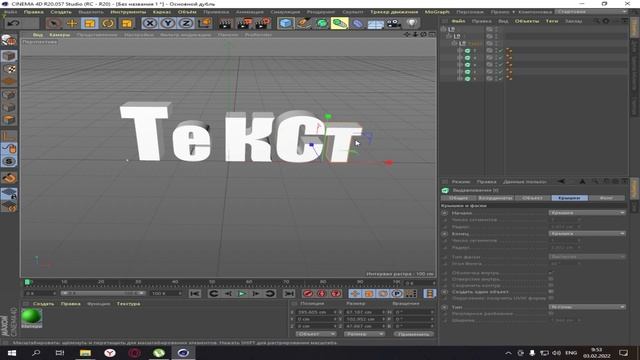Open the Тип dropdown in attributes
The width and height of the screenshot is (640, 360).
pos(587,307)
